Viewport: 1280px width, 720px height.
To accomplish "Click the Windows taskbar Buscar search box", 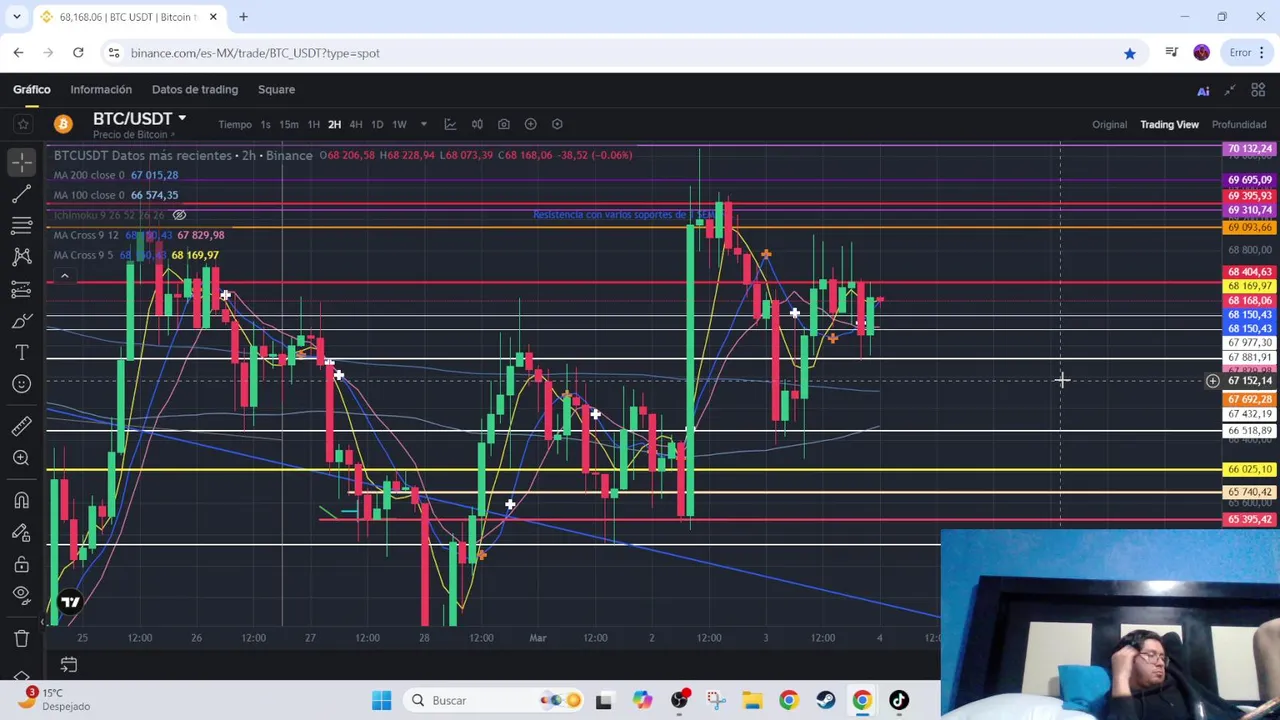I will click(493, 700).
